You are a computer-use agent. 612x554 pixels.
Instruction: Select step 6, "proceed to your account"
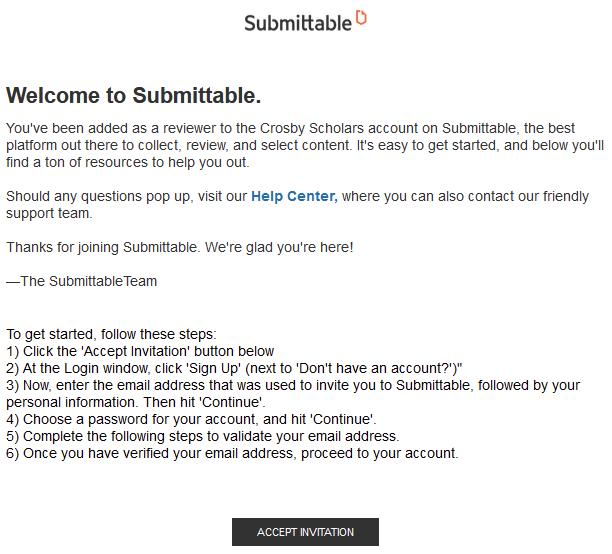tap(232, 453)
